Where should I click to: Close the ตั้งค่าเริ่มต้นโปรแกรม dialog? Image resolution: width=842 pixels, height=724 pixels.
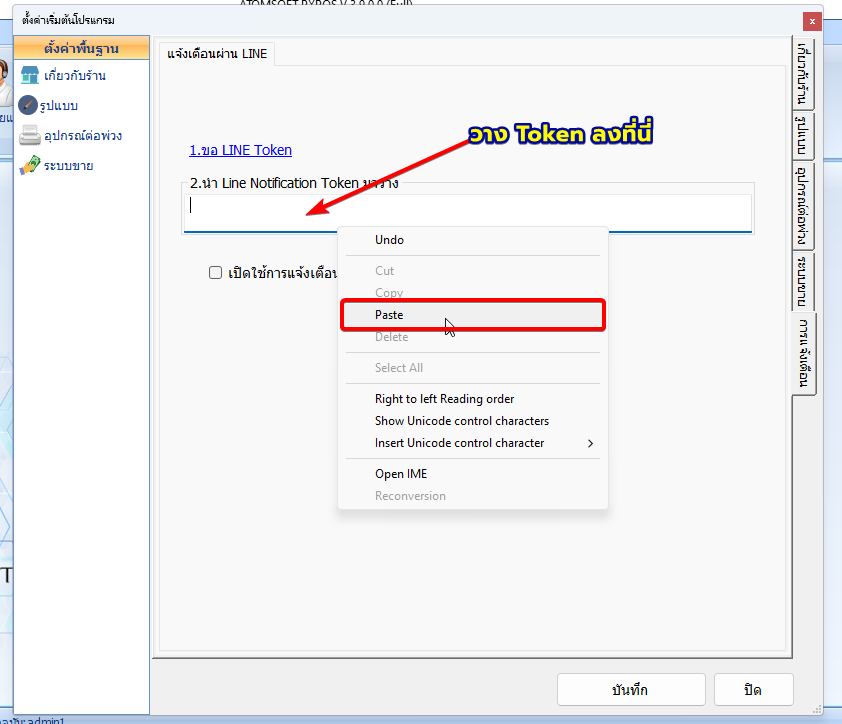[812, 21]
